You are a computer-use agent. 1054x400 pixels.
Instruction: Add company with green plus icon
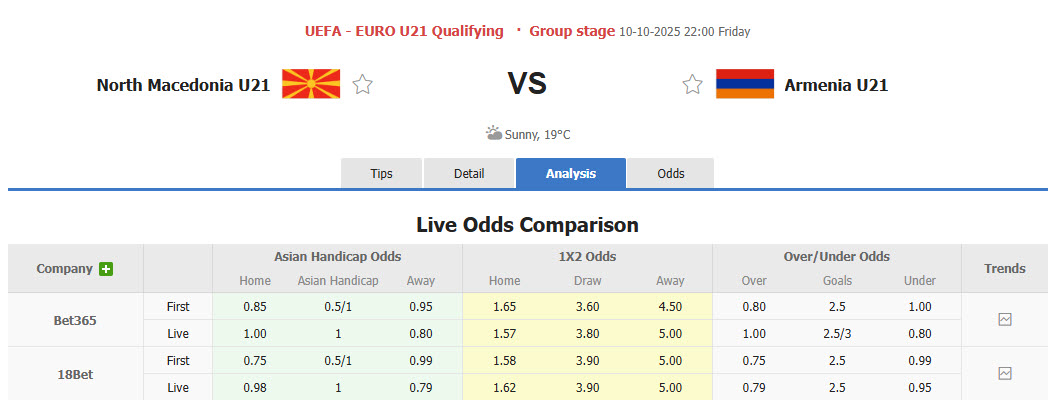click(106, 269)
